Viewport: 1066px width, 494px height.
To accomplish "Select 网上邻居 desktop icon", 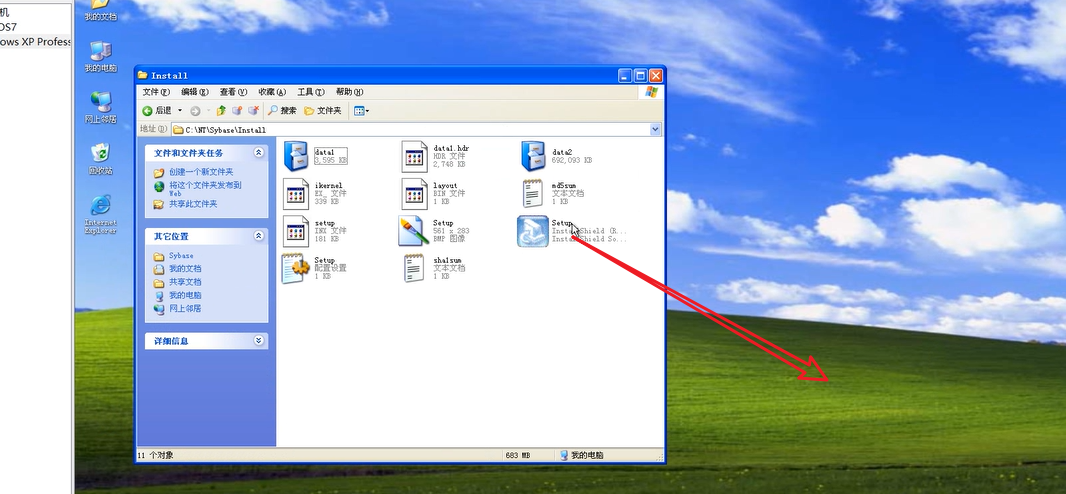I will [x=101, y=107].
